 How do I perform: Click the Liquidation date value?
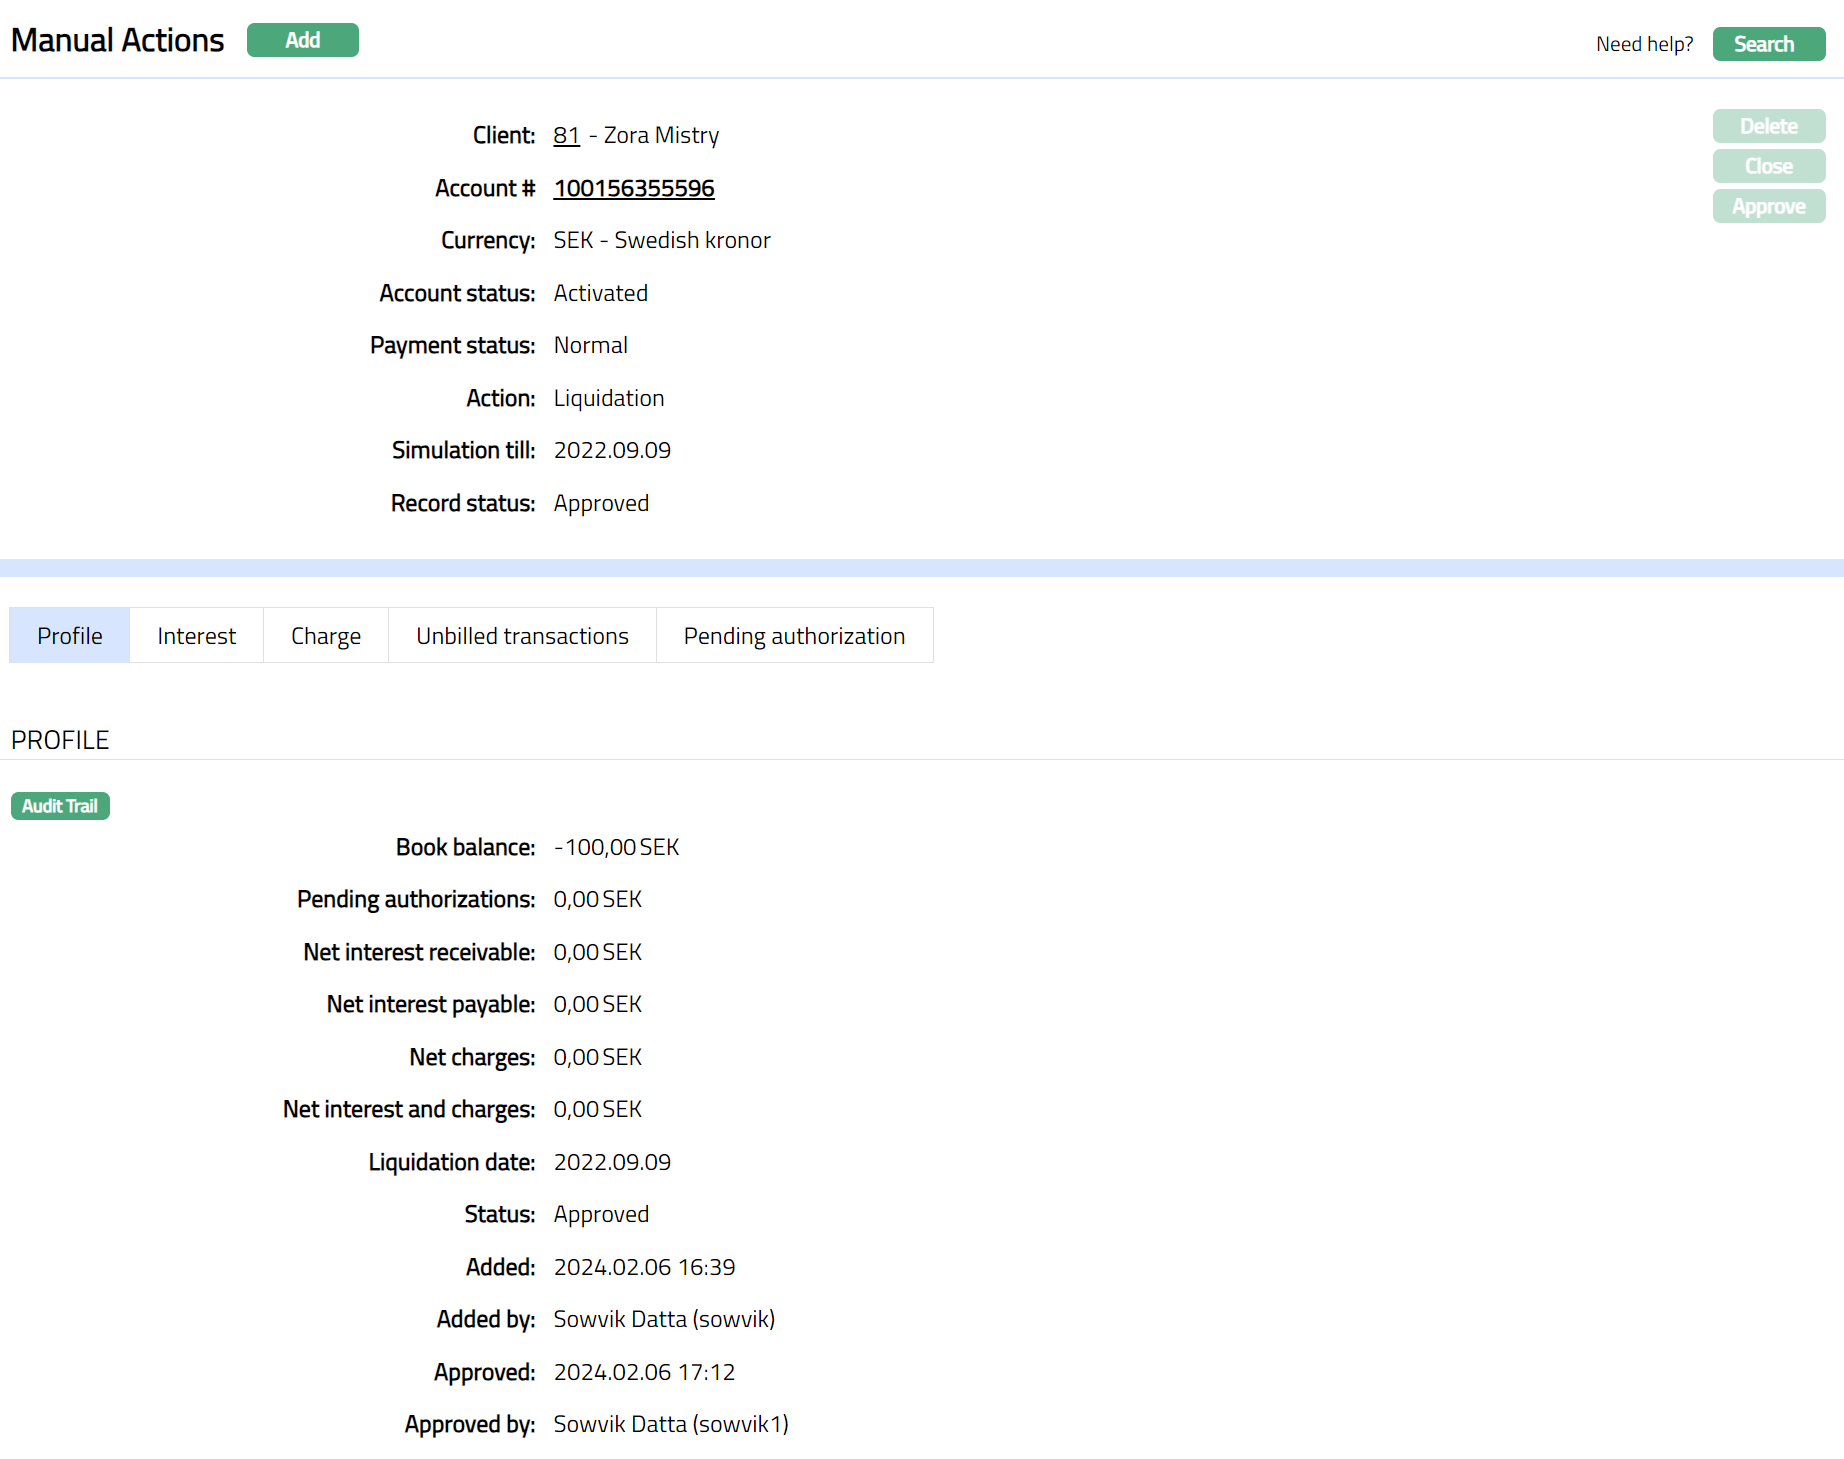click(x=612, y=1162)
